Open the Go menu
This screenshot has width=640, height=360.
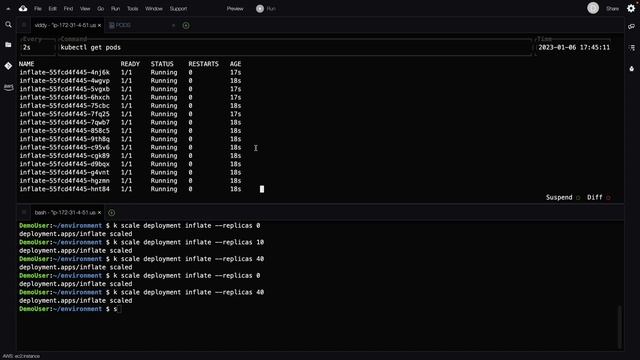pos(100,9)
